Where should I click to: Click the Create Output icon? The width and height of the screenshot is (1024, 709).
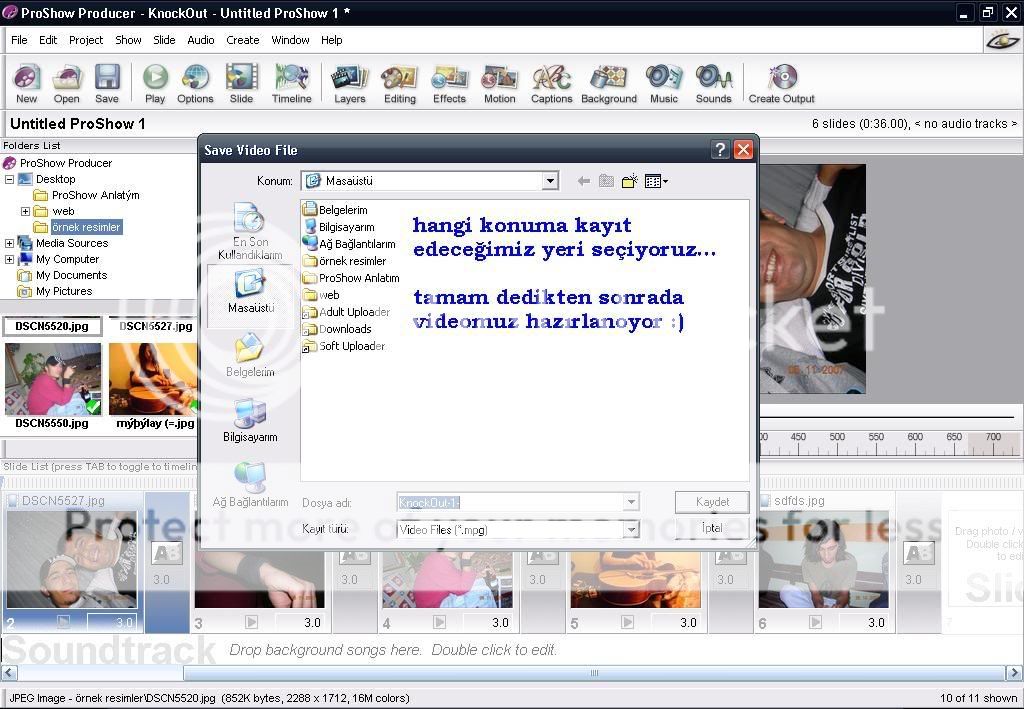coord(780,78)
